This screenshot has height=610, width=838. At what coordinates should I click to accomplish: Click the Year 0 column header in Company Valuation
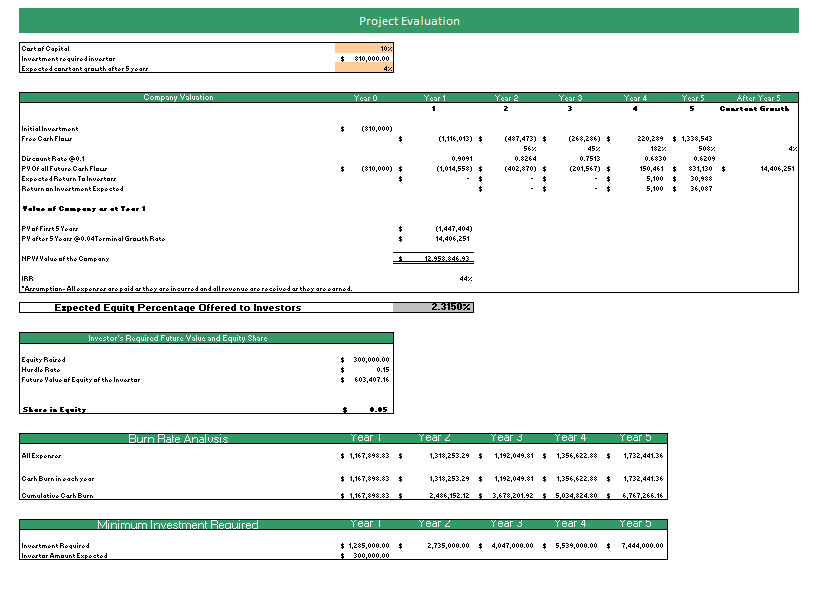coord(364,97)
